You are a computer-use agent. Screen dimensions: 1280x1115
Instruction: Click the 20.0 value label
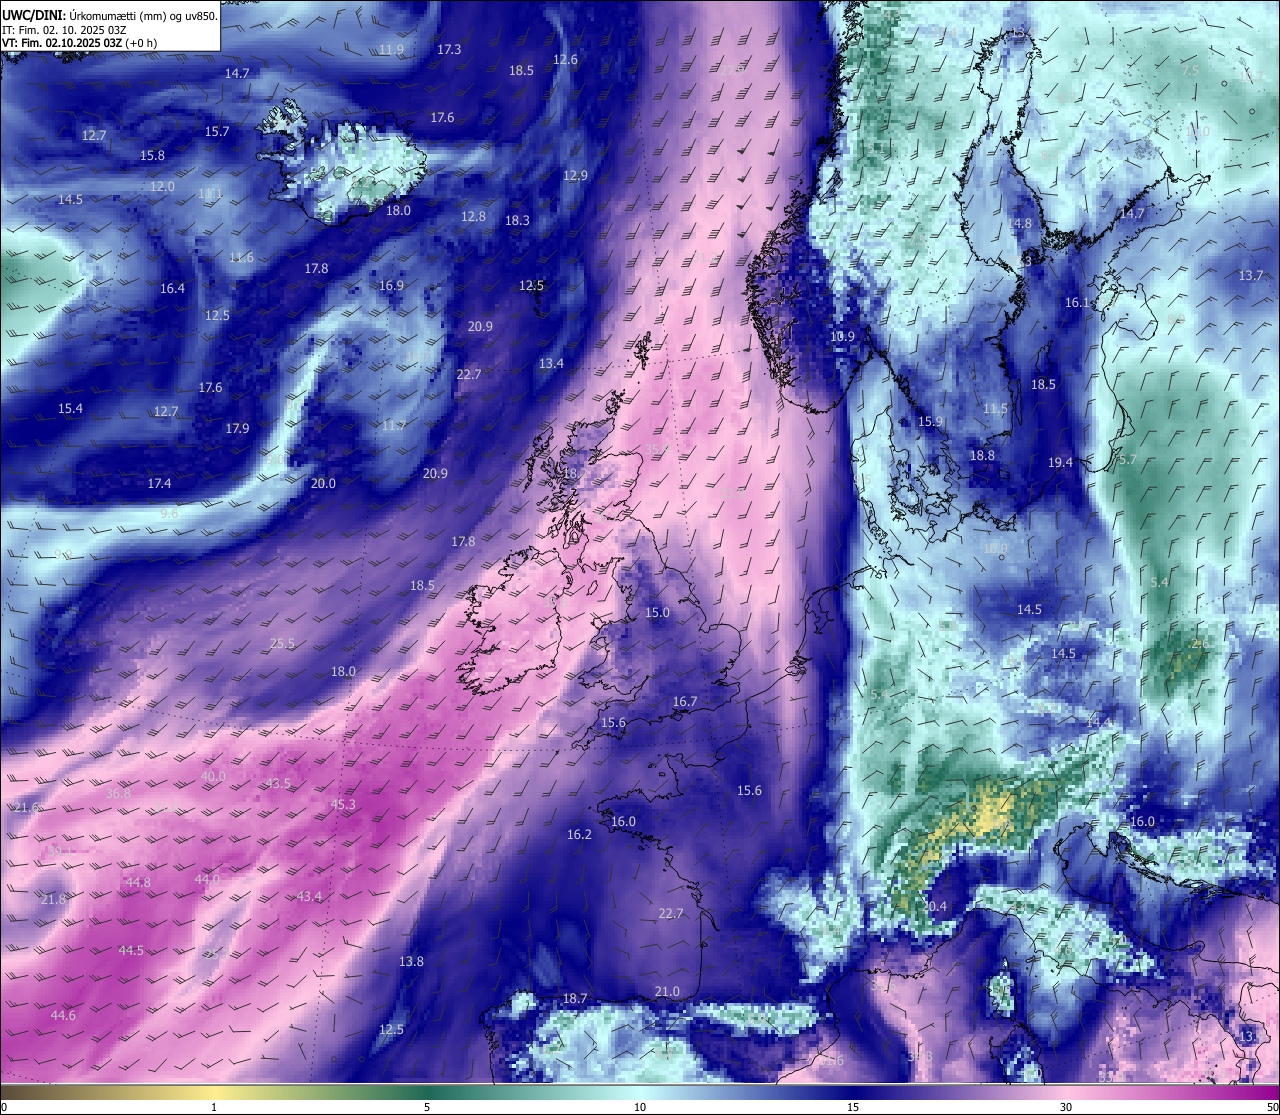pyautogui.click(x=323, y=483)
